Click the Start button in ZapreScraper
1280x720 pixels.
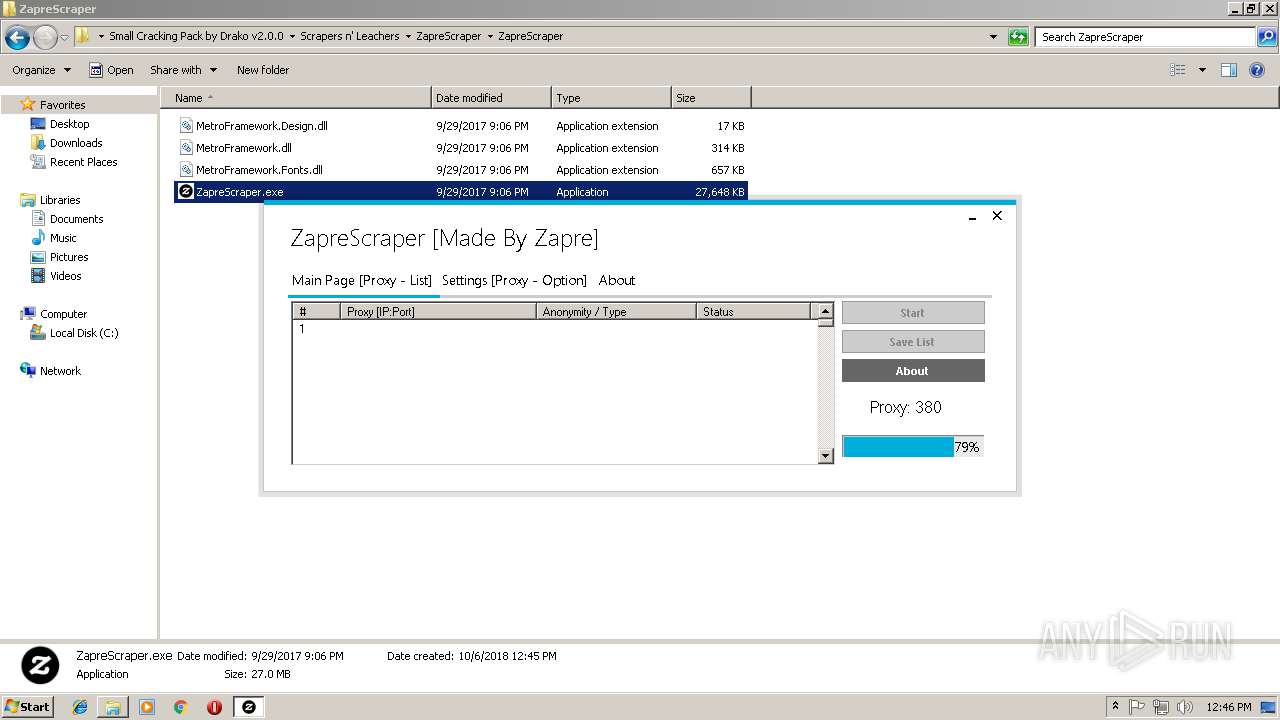coord(913,313)
